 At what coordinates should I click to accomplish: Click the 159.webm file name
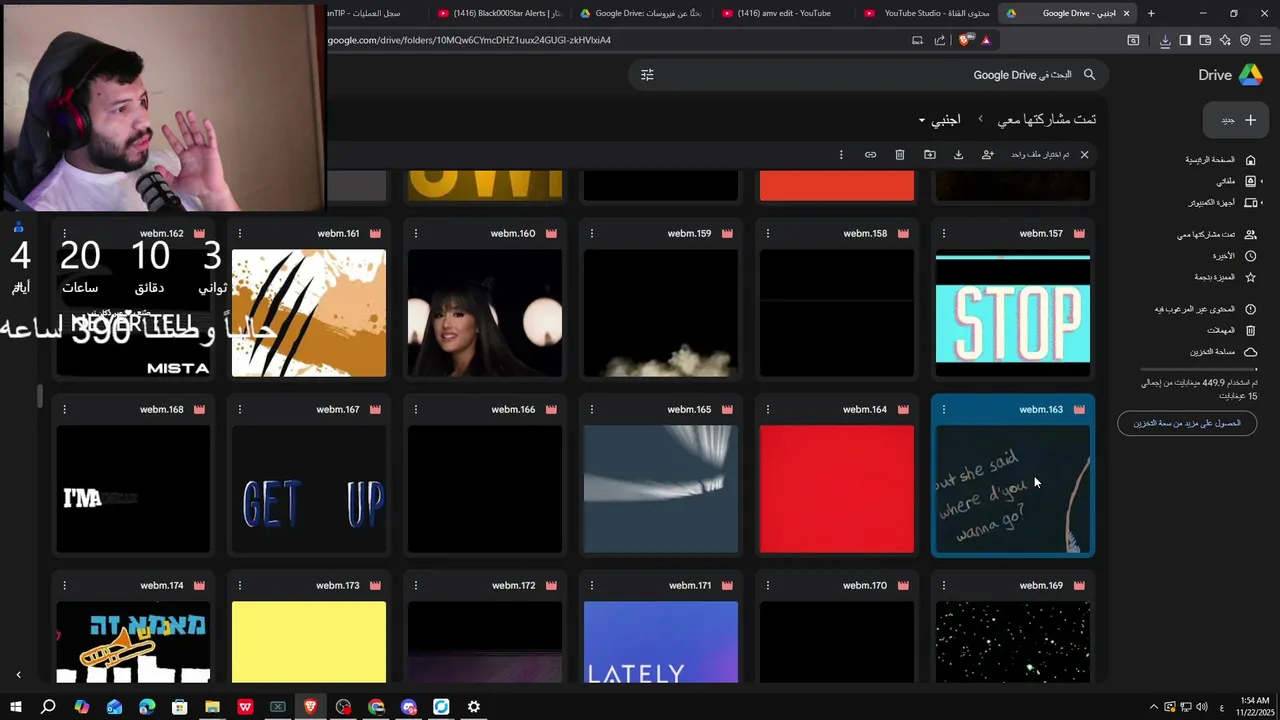(689, 234)
